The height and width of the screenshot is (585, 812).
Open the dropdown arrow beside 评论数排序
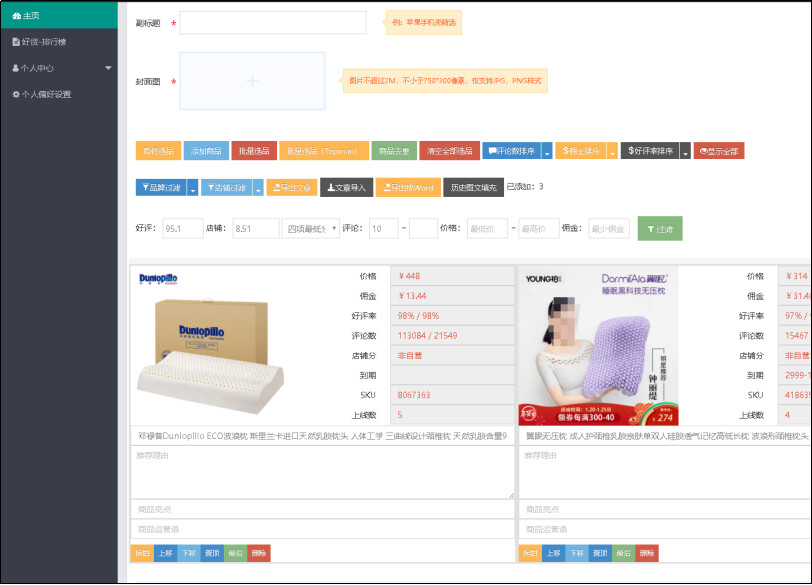point(547,151)
